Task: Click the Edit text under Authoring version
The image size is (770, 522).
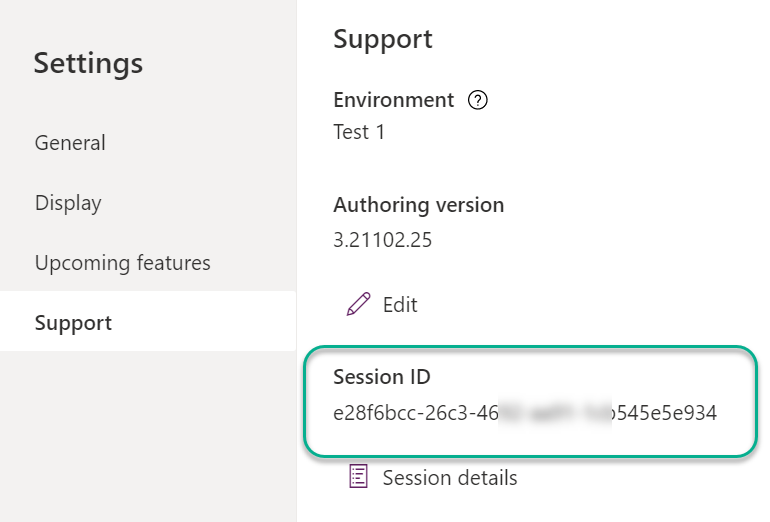Action: pos(400,304)
